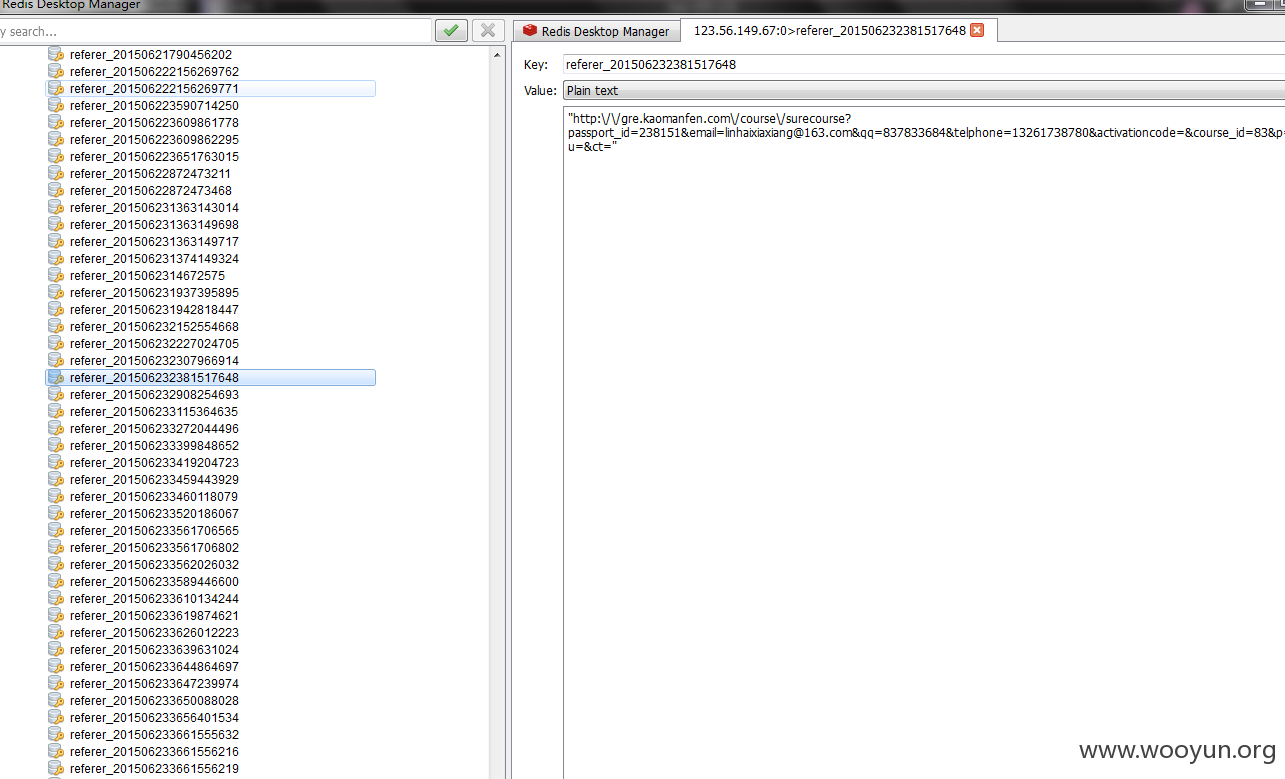
Task: Select key referer_201506231363149698
Action: coord(154,225)
